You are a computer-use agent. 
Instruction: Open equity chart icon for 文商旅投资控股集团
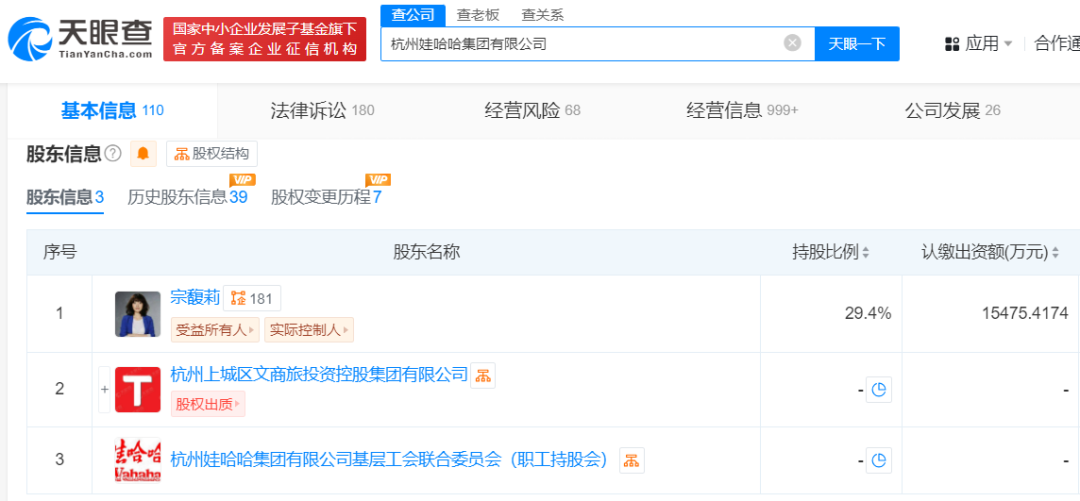tap(483, 376)
